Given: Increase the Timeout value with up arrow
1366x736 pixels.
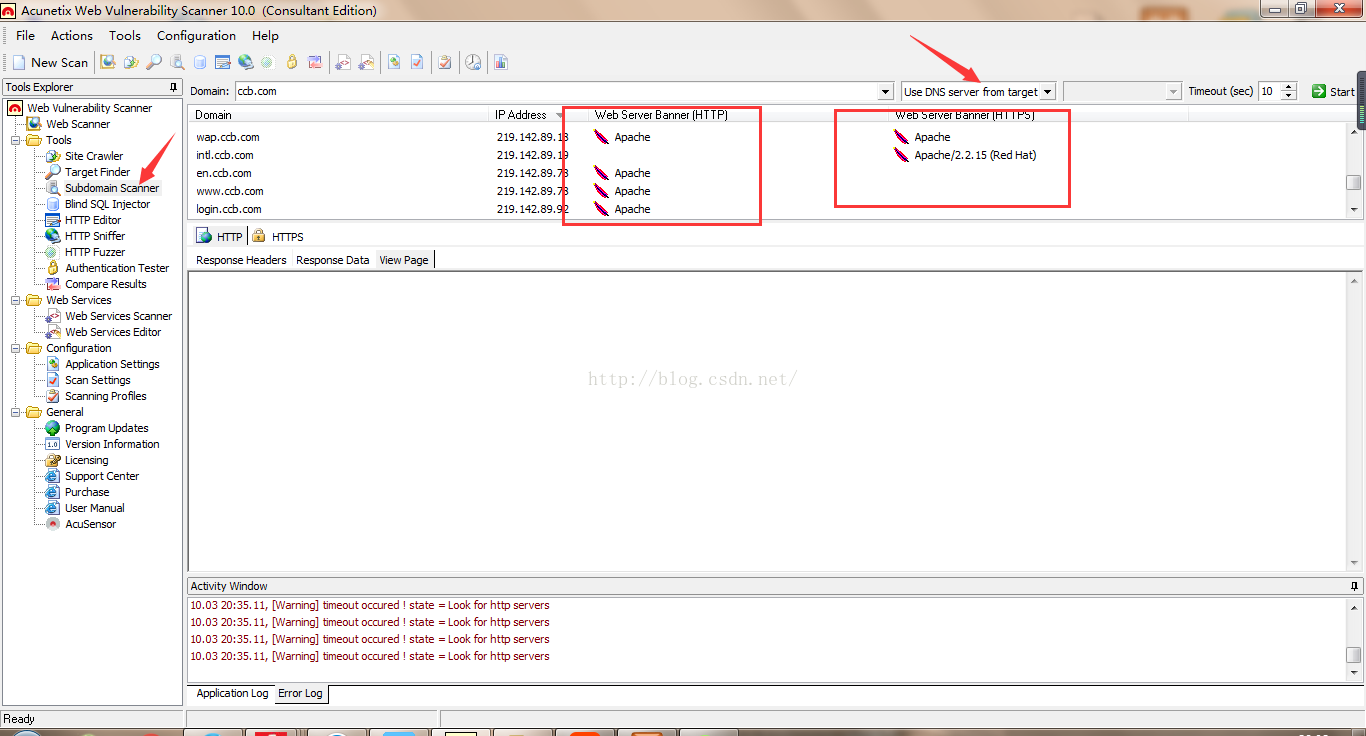Looking at the screenshot, I should point(1288,87).
